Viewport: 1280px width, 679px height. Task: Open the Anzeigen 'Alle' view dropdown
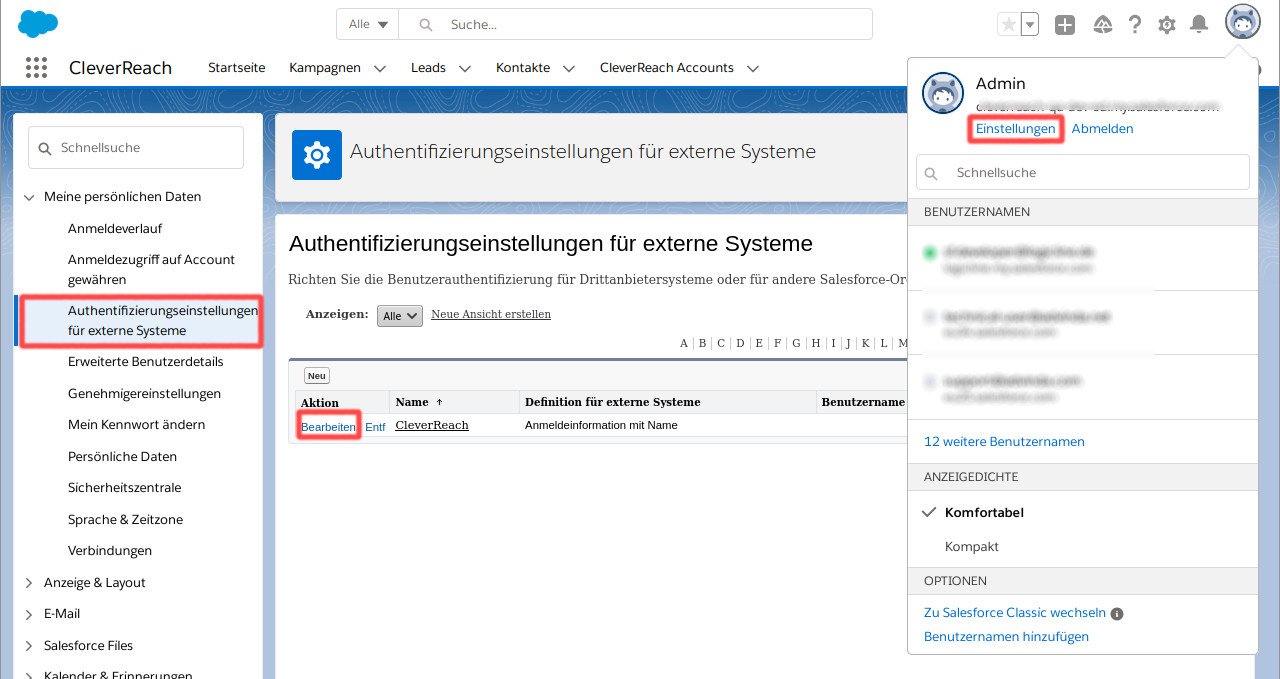point(400,316)
